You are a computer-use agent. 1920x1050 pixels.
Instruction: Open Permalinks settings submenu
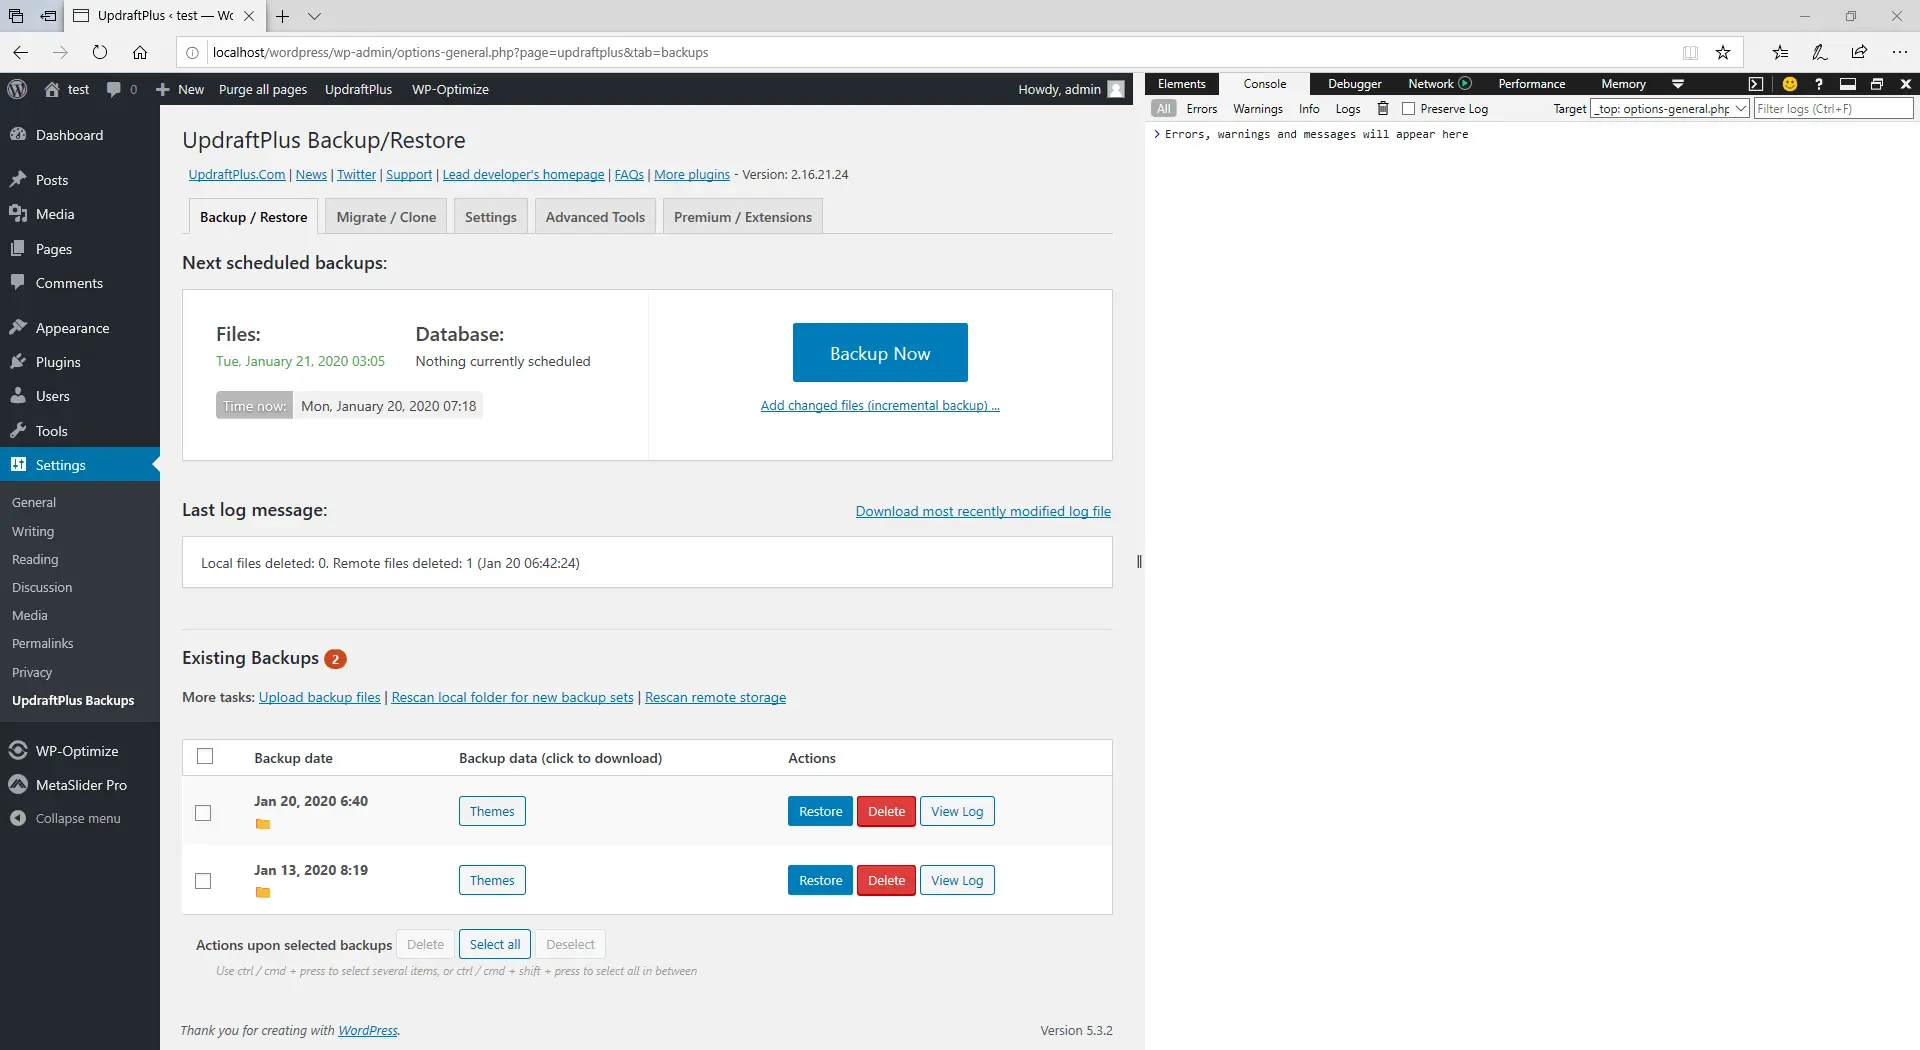pos(43,643)
